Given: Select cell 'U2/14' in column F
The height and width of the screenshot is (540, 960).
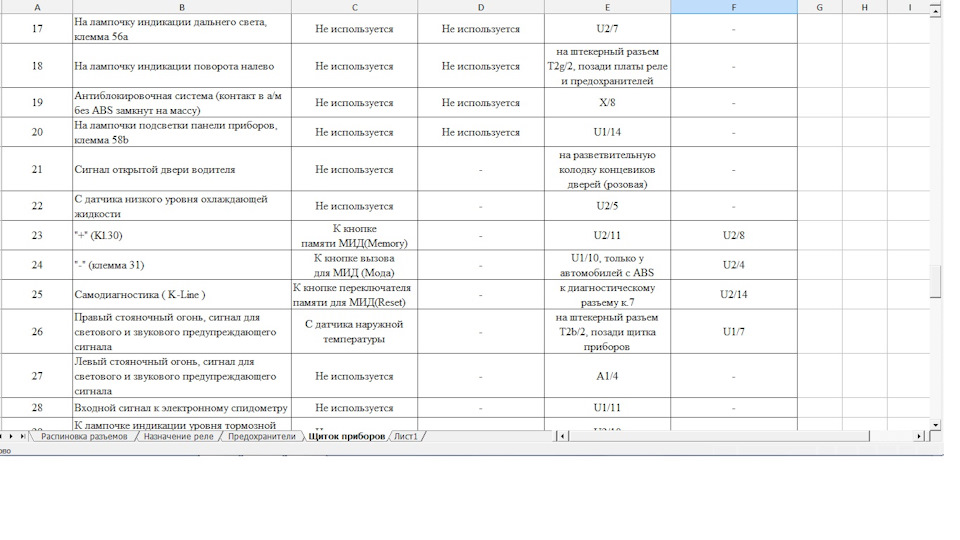Looking at the screenshot, I should pyautogui.click(x=733, y=294).
